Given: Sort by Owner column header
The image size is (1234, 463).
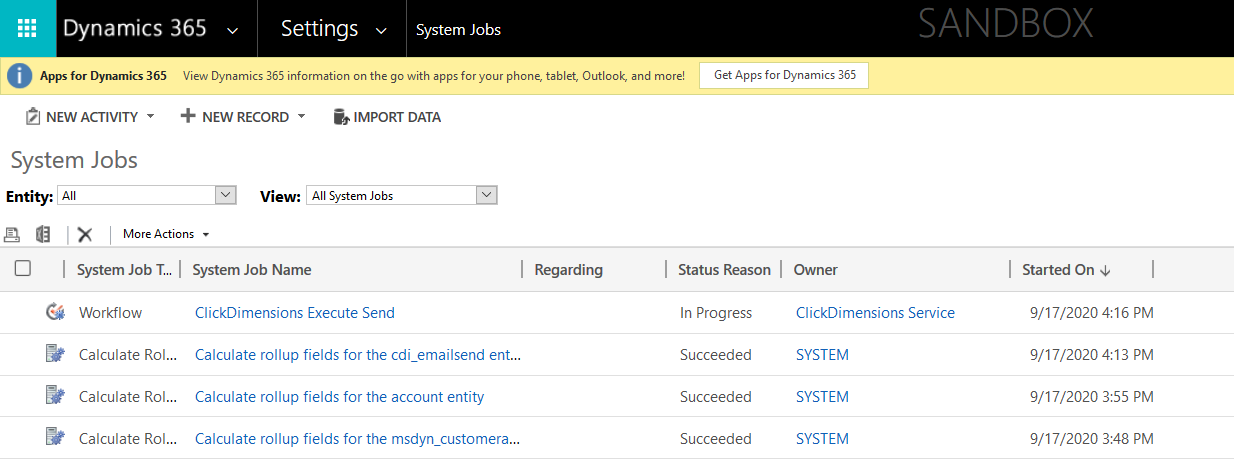Looking at the screenshot, I should 816,269.
